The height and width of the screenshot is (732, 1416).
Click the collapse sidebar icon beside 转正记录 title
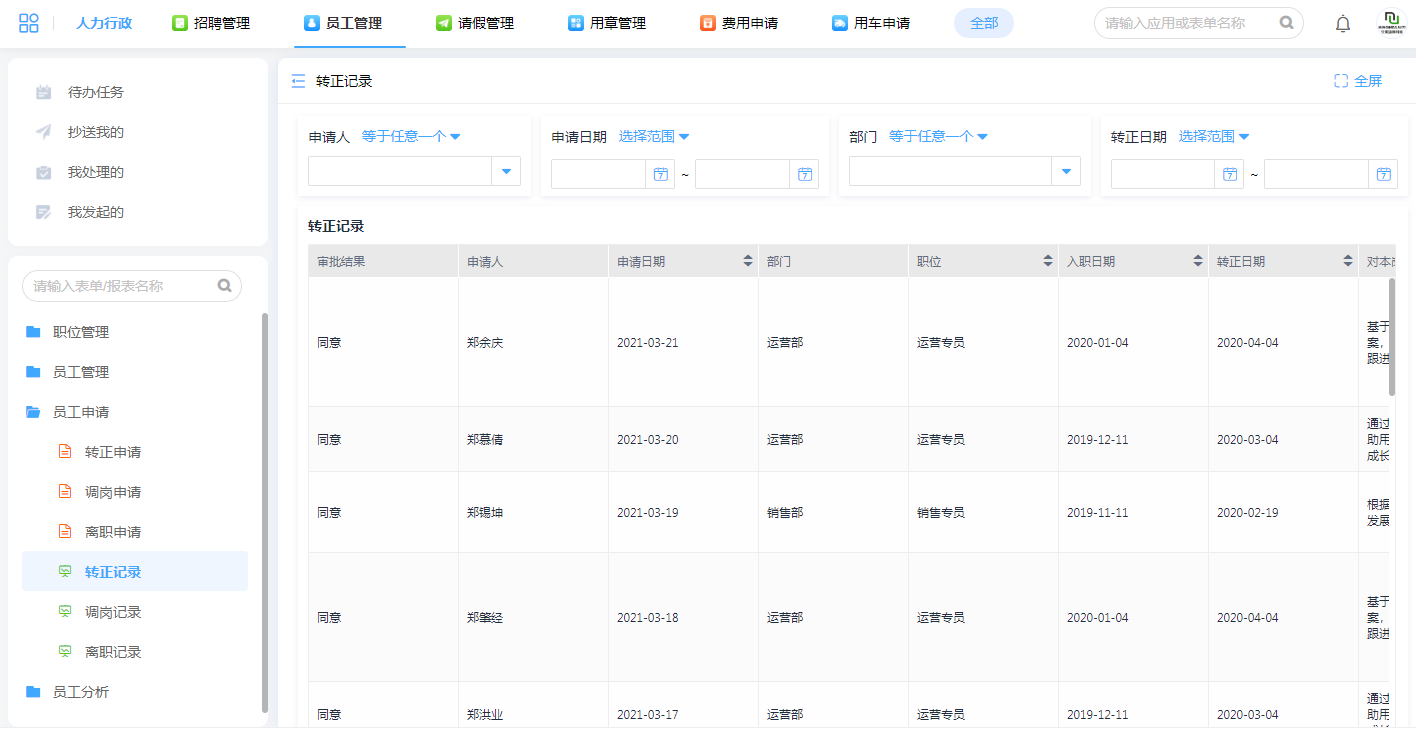(298, 82)
